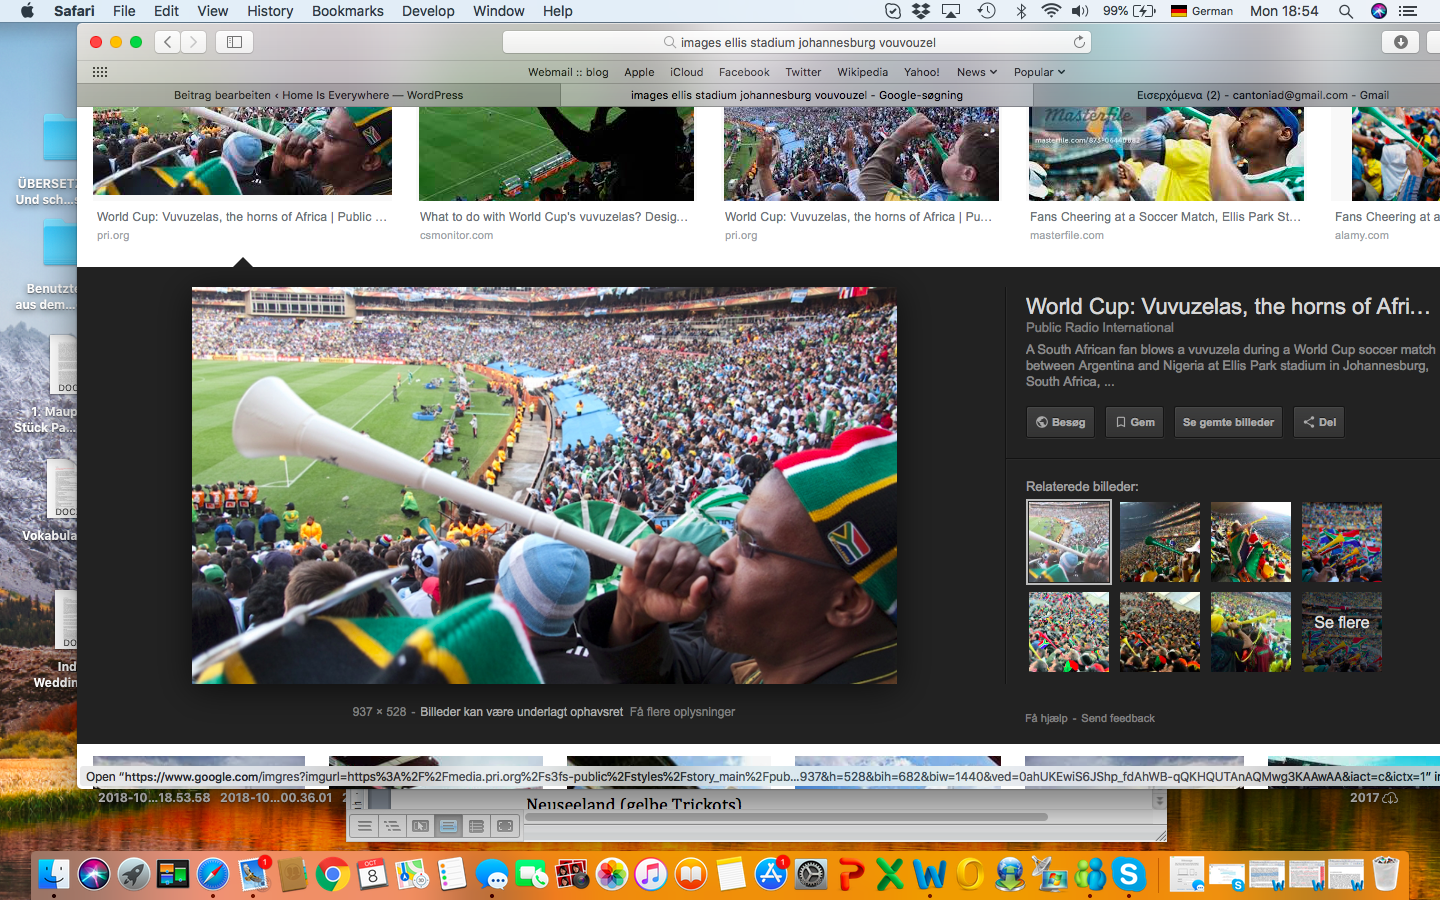
Task: Open Photos app in the Dock
Action: [611, 875]
